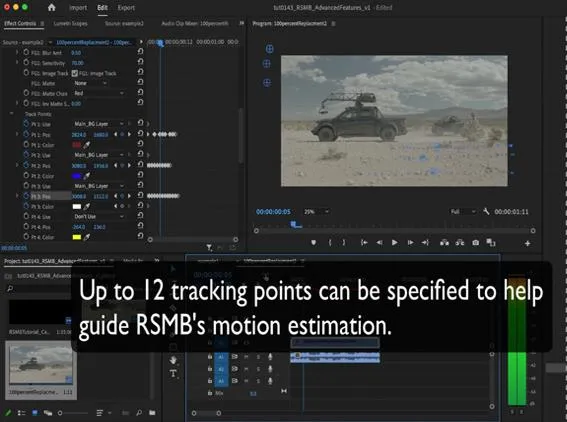The height and width of the screenshot is (422, 567).
Task: Open Program Monitor settings wrench
Action: tap(486, 211)
